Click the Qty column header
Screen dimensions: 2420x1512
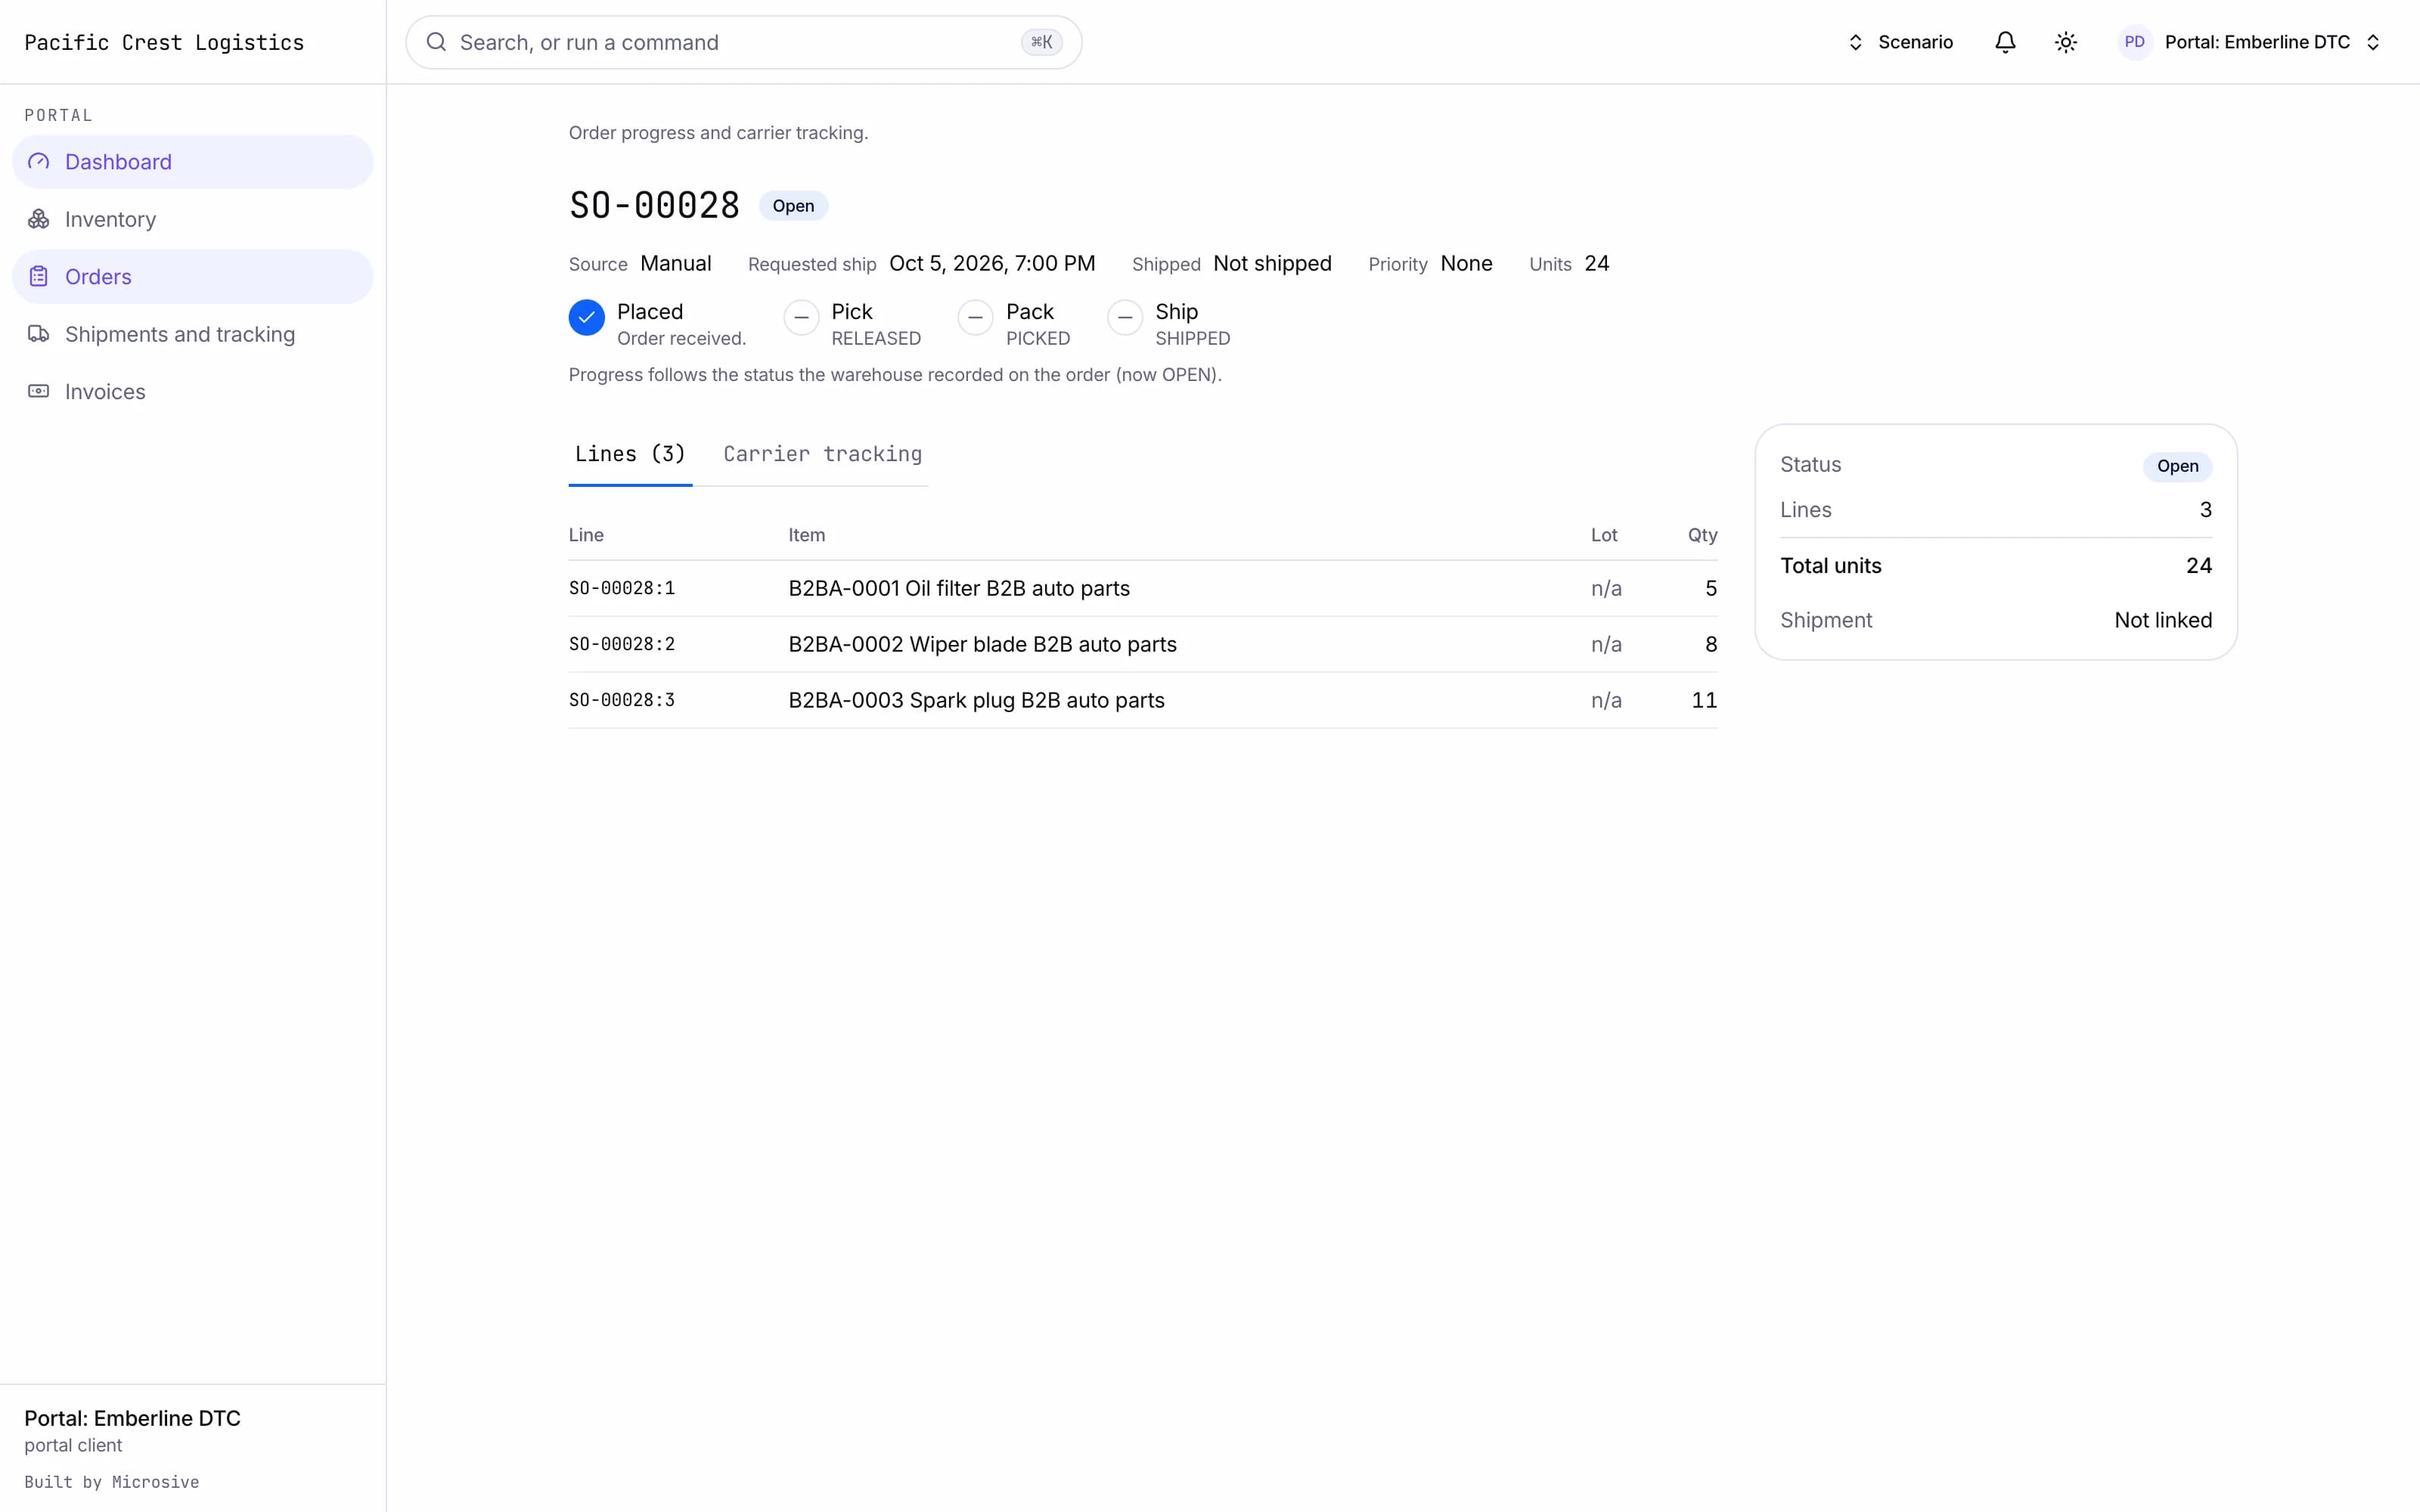point(1702,535)
